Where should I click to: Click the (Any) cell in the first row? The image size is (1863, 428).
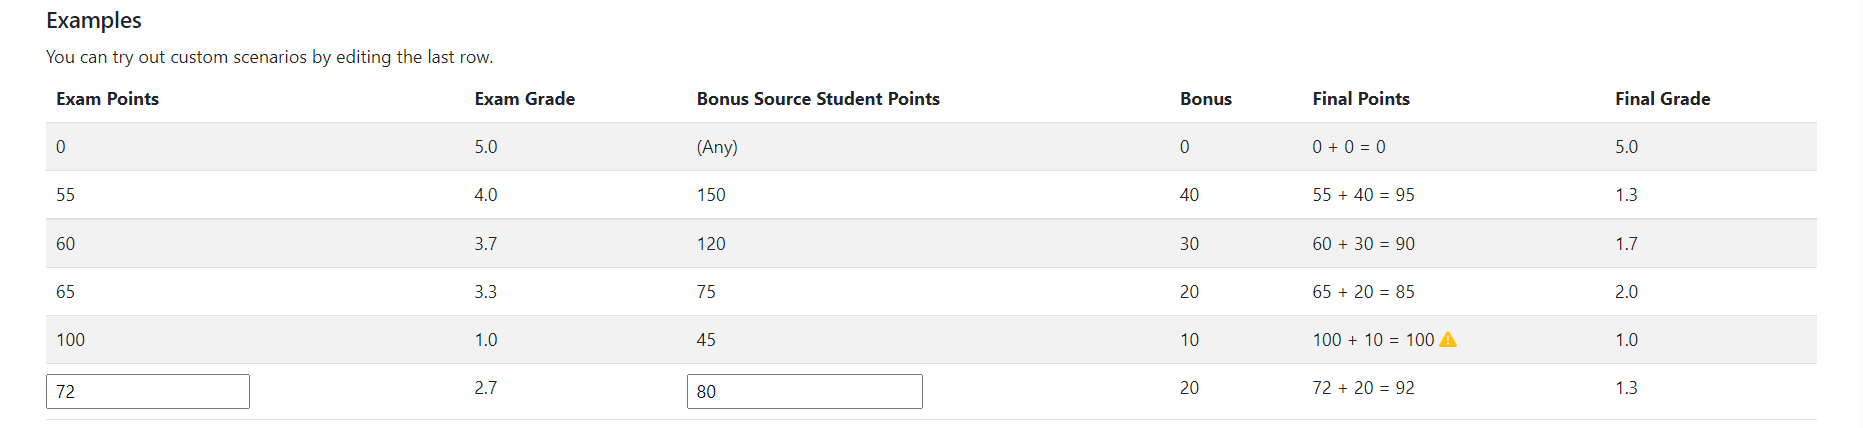click(x=717, y=147)
